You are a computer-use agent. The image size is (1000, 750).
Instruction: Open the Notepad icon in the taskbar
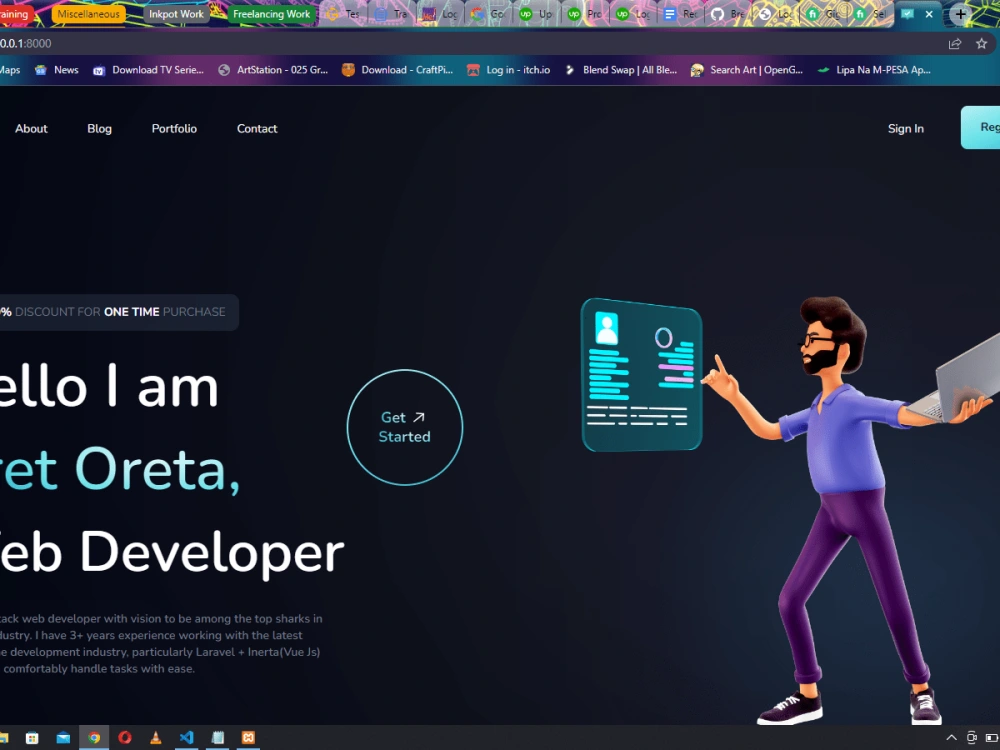(x=217, y=738)
